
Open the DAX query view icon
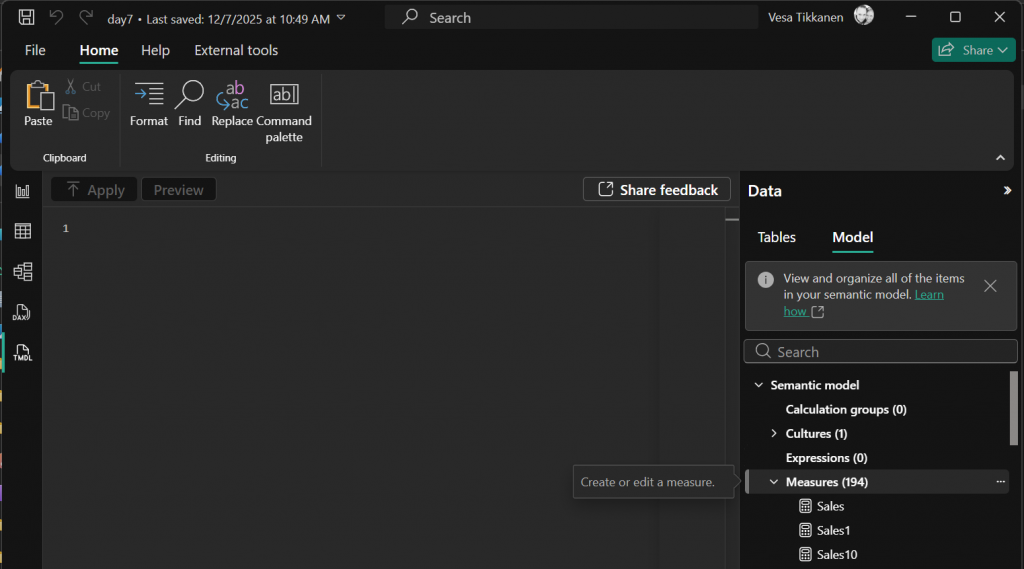(22, 312)
